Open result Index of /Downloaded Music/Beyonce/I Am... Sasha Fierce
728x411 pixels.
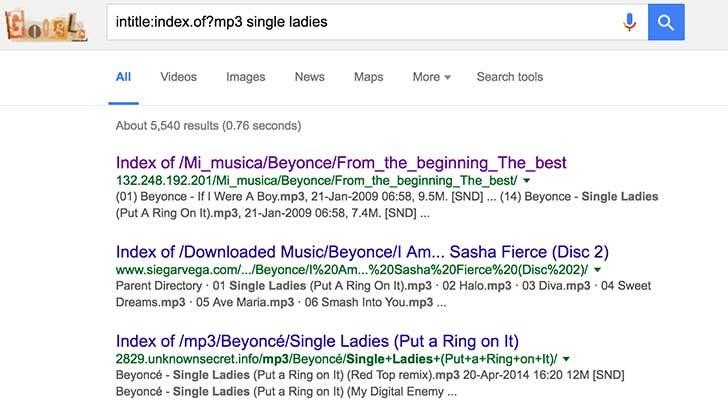(362, 252)
